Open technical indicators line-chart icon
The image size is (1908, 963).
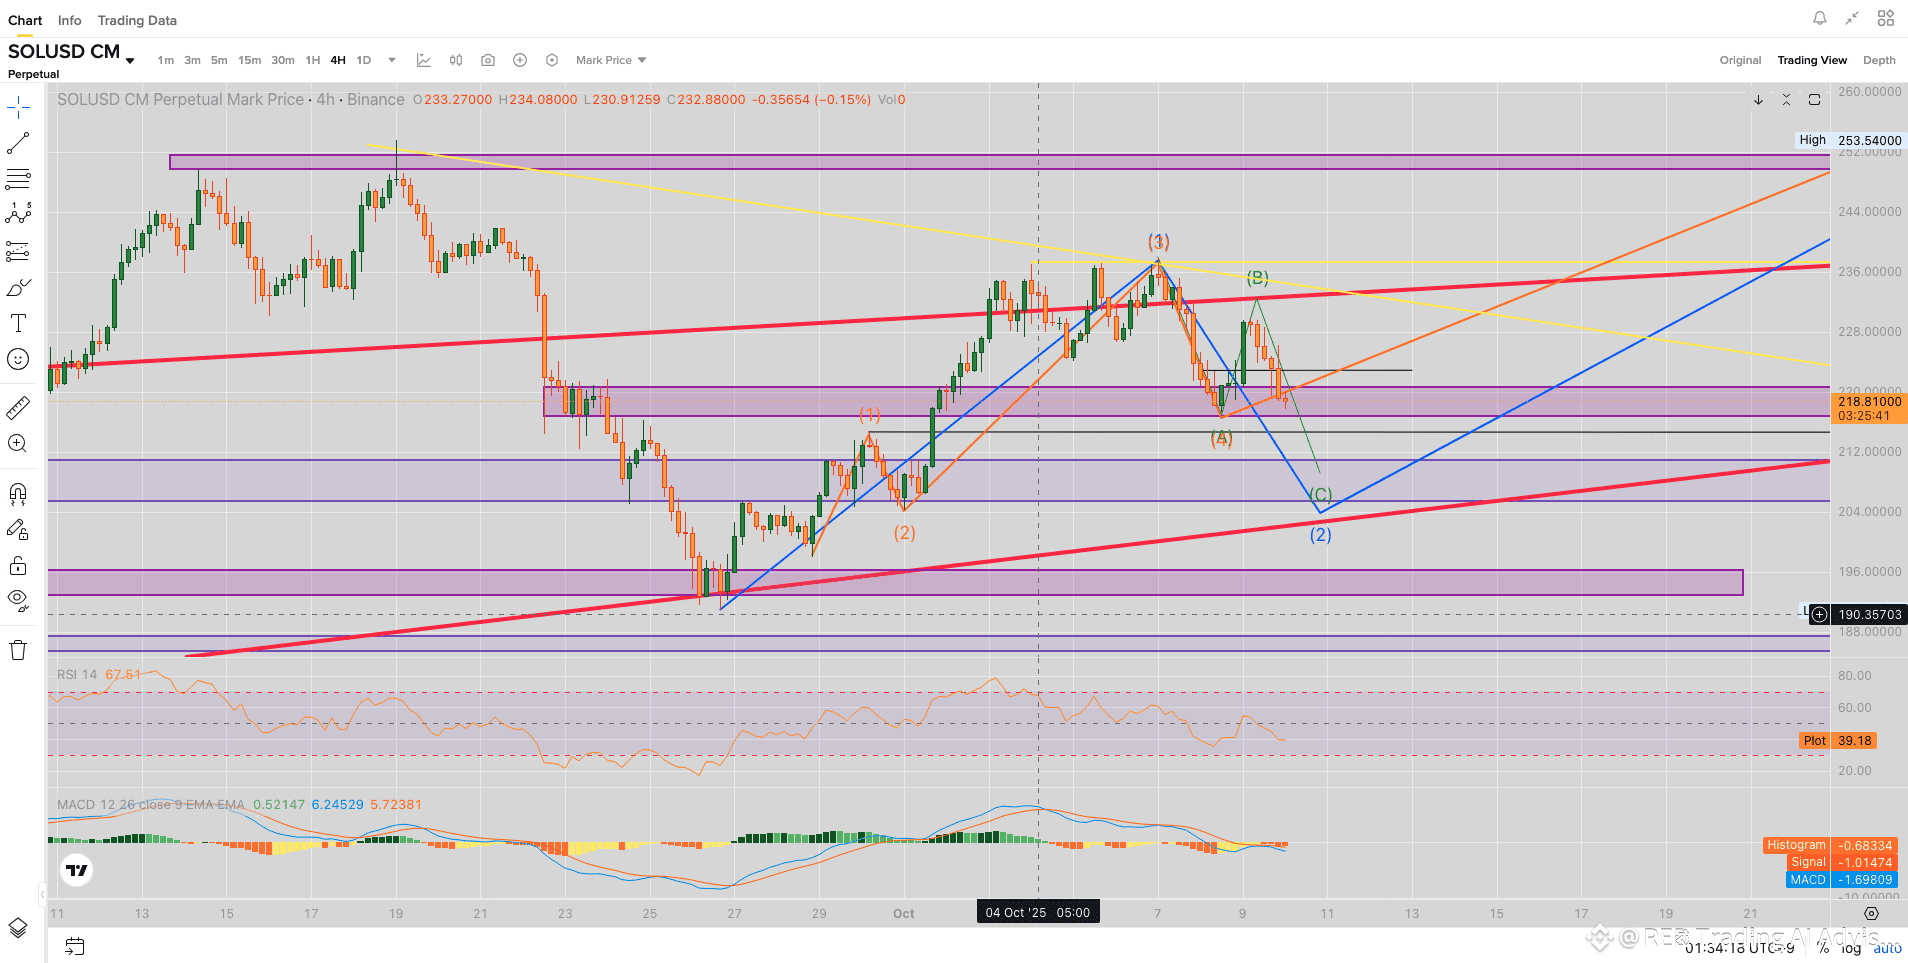tap(424, 60)
